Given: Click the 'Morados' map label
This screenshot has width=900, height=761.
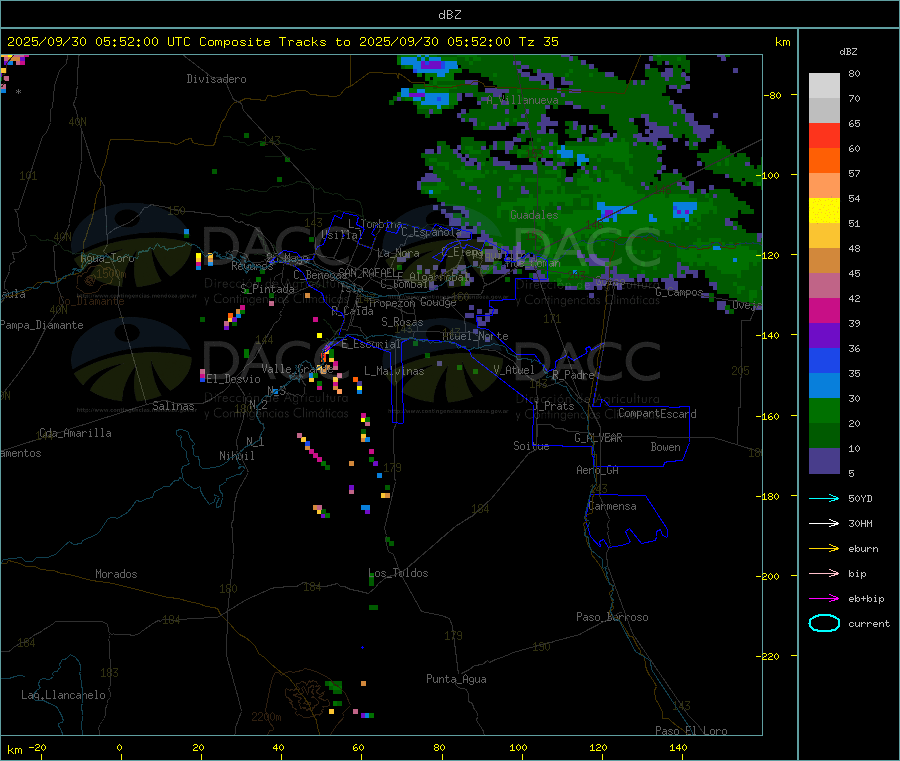Looking at the screenshot, I should click(x=116, y=574).
